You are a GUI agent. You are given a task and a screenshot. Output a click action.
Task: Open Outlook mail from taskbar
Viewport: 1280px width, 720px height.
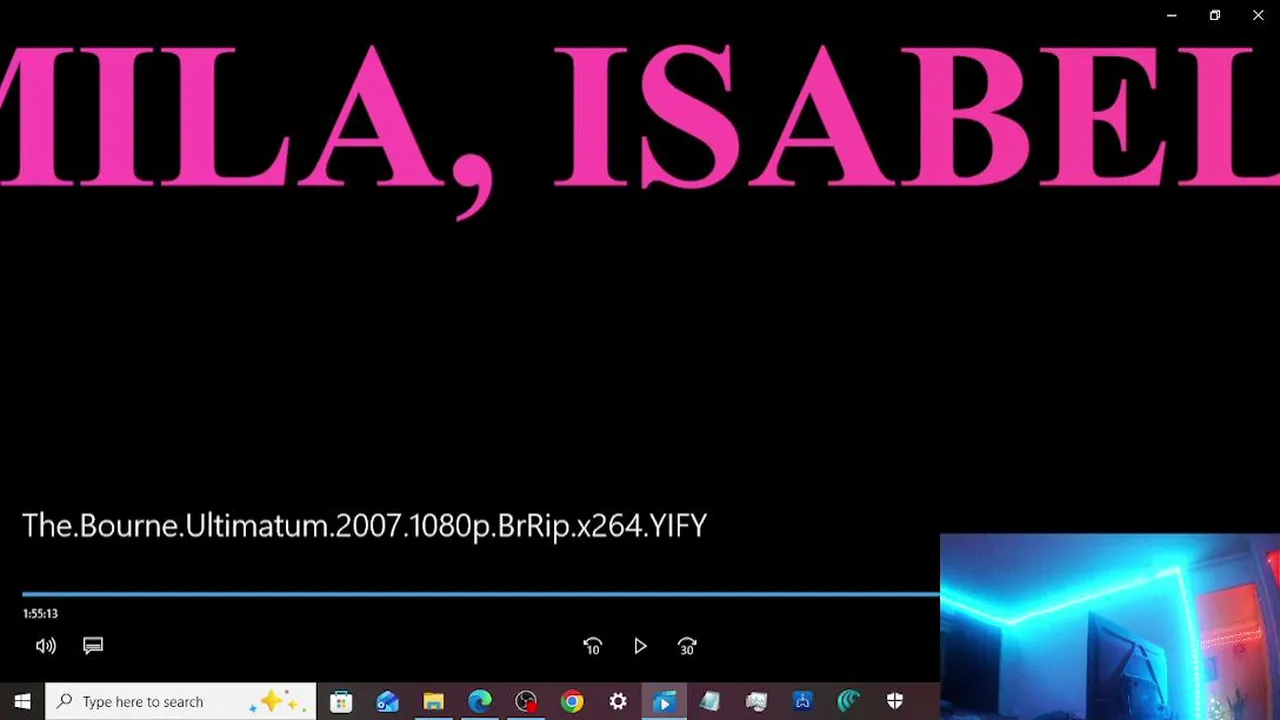(387, 702)
